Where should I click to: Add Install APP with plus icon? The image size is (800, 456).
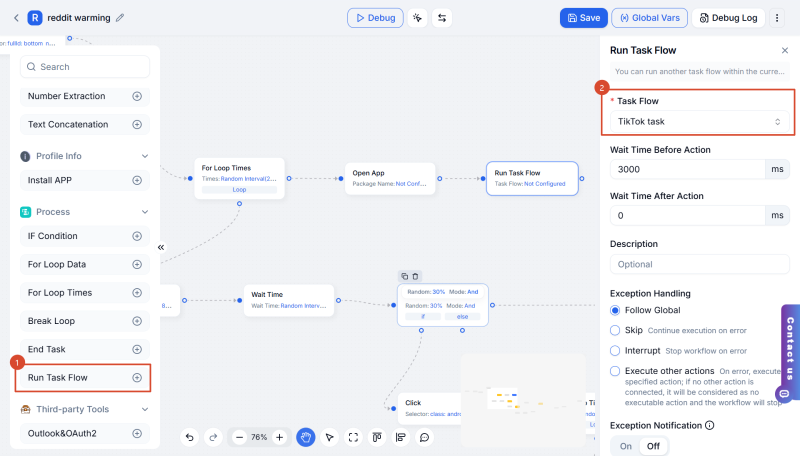137,180
